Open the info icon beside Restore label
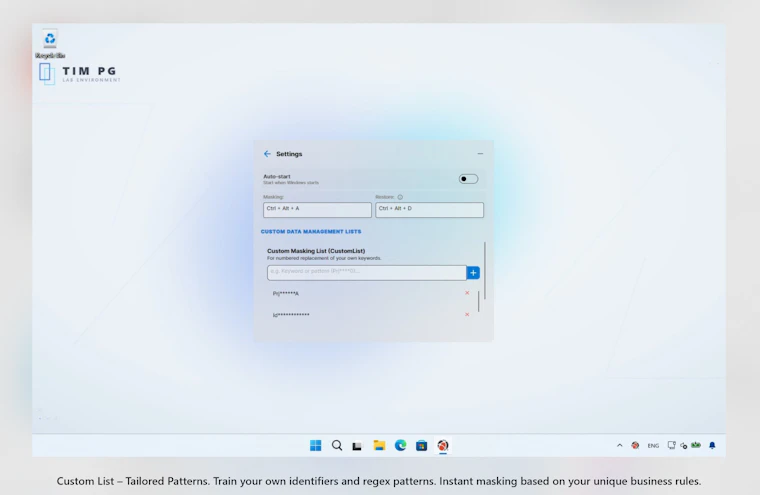 (x=400, y=197)
